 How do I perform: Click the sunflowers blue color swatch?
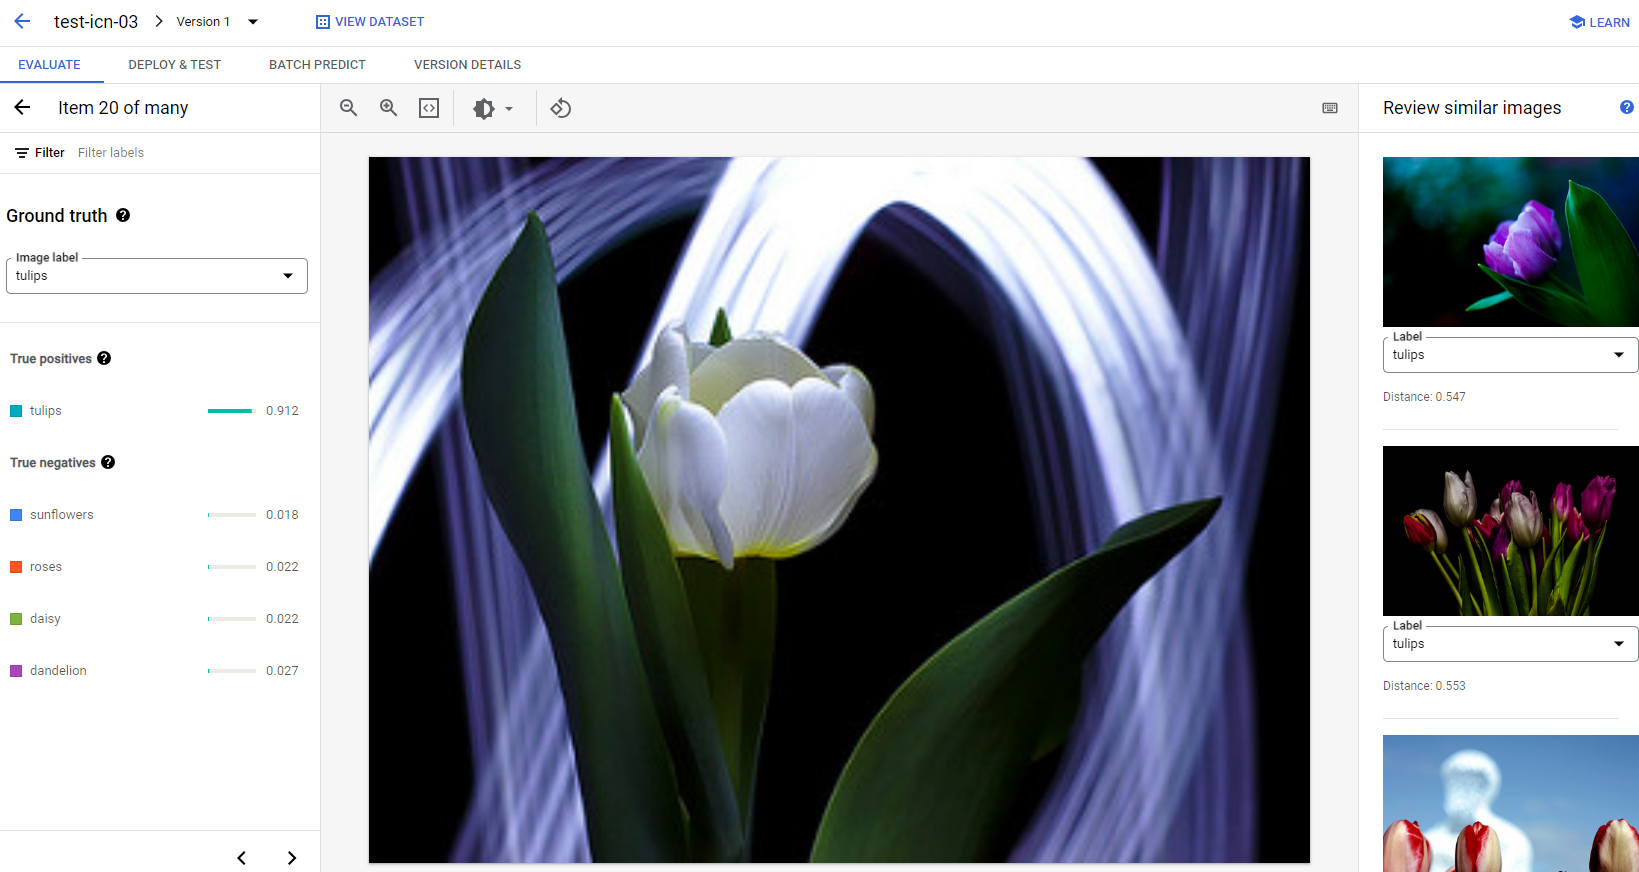(16, 515)
